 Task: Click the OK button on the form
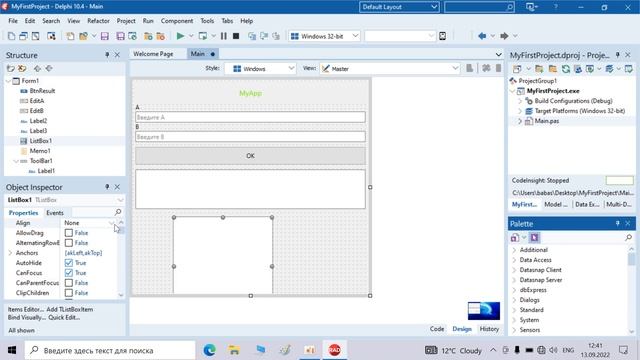(250, 156)
